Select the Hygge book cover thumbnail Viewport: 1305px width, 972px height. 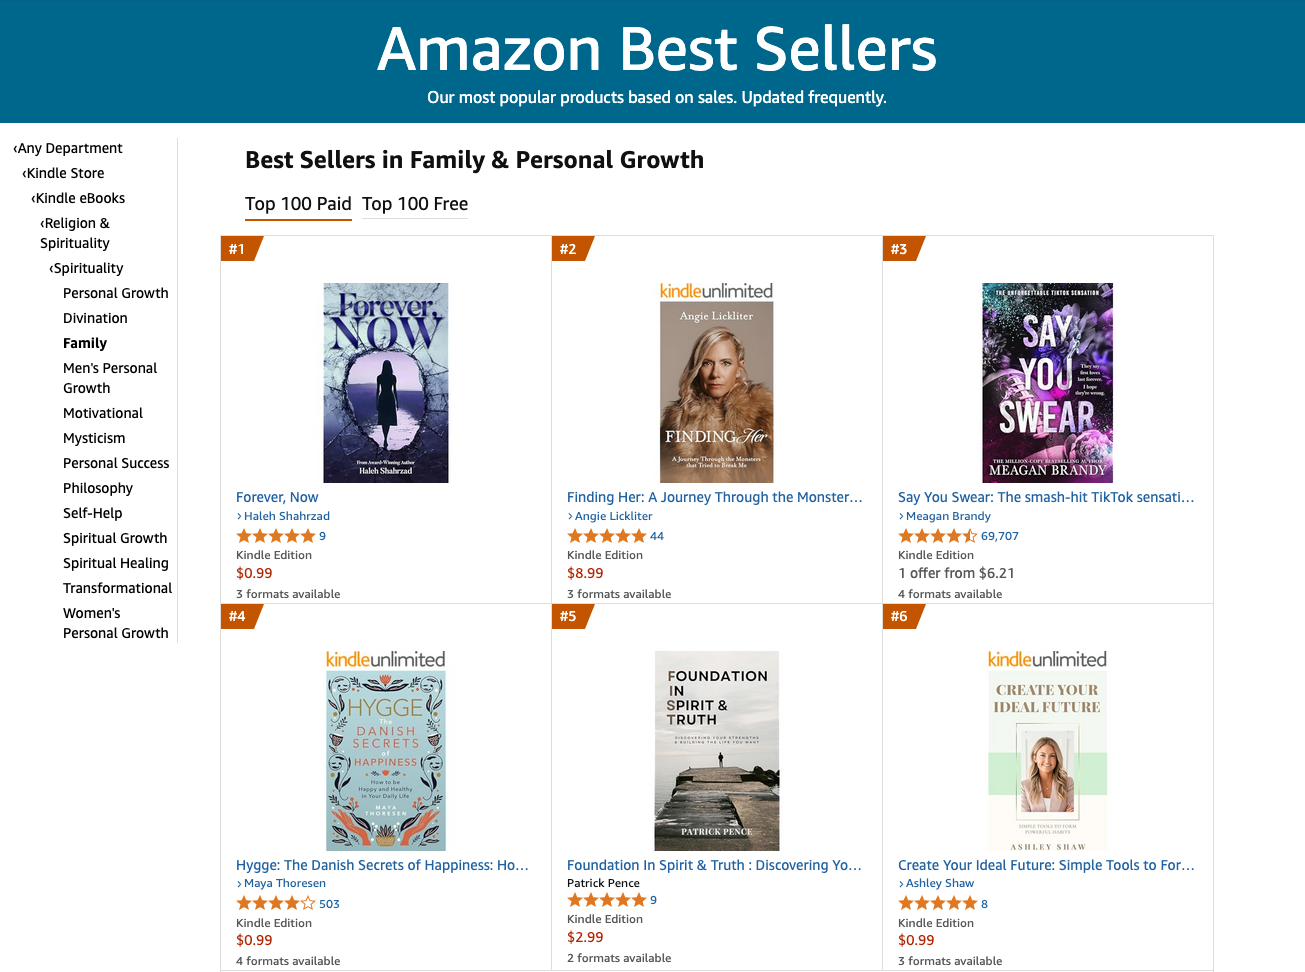(385, 761)
